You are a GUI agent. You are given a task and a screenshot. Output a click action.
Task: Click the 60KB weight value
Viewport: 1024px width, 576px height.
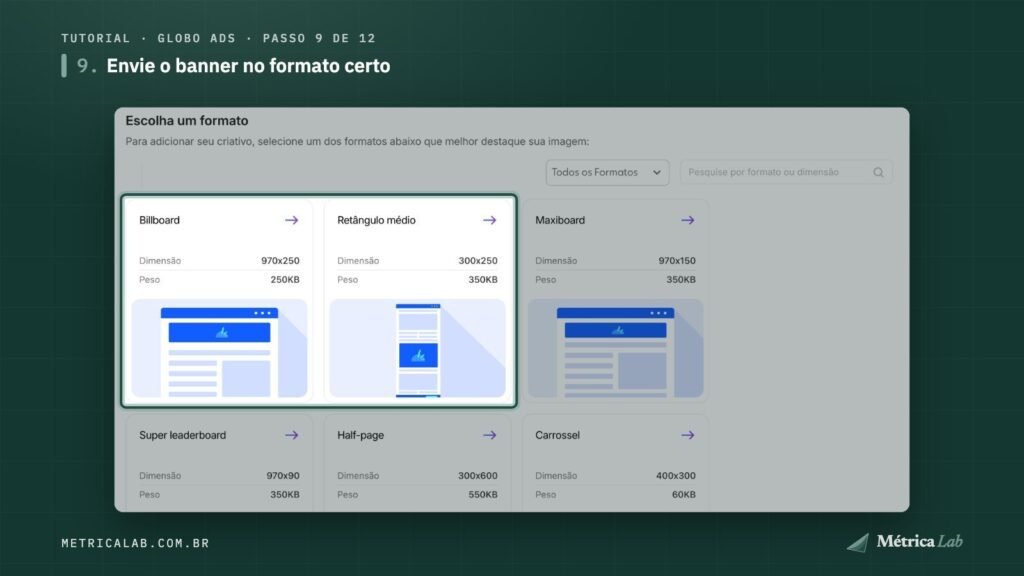pos(684,494)
